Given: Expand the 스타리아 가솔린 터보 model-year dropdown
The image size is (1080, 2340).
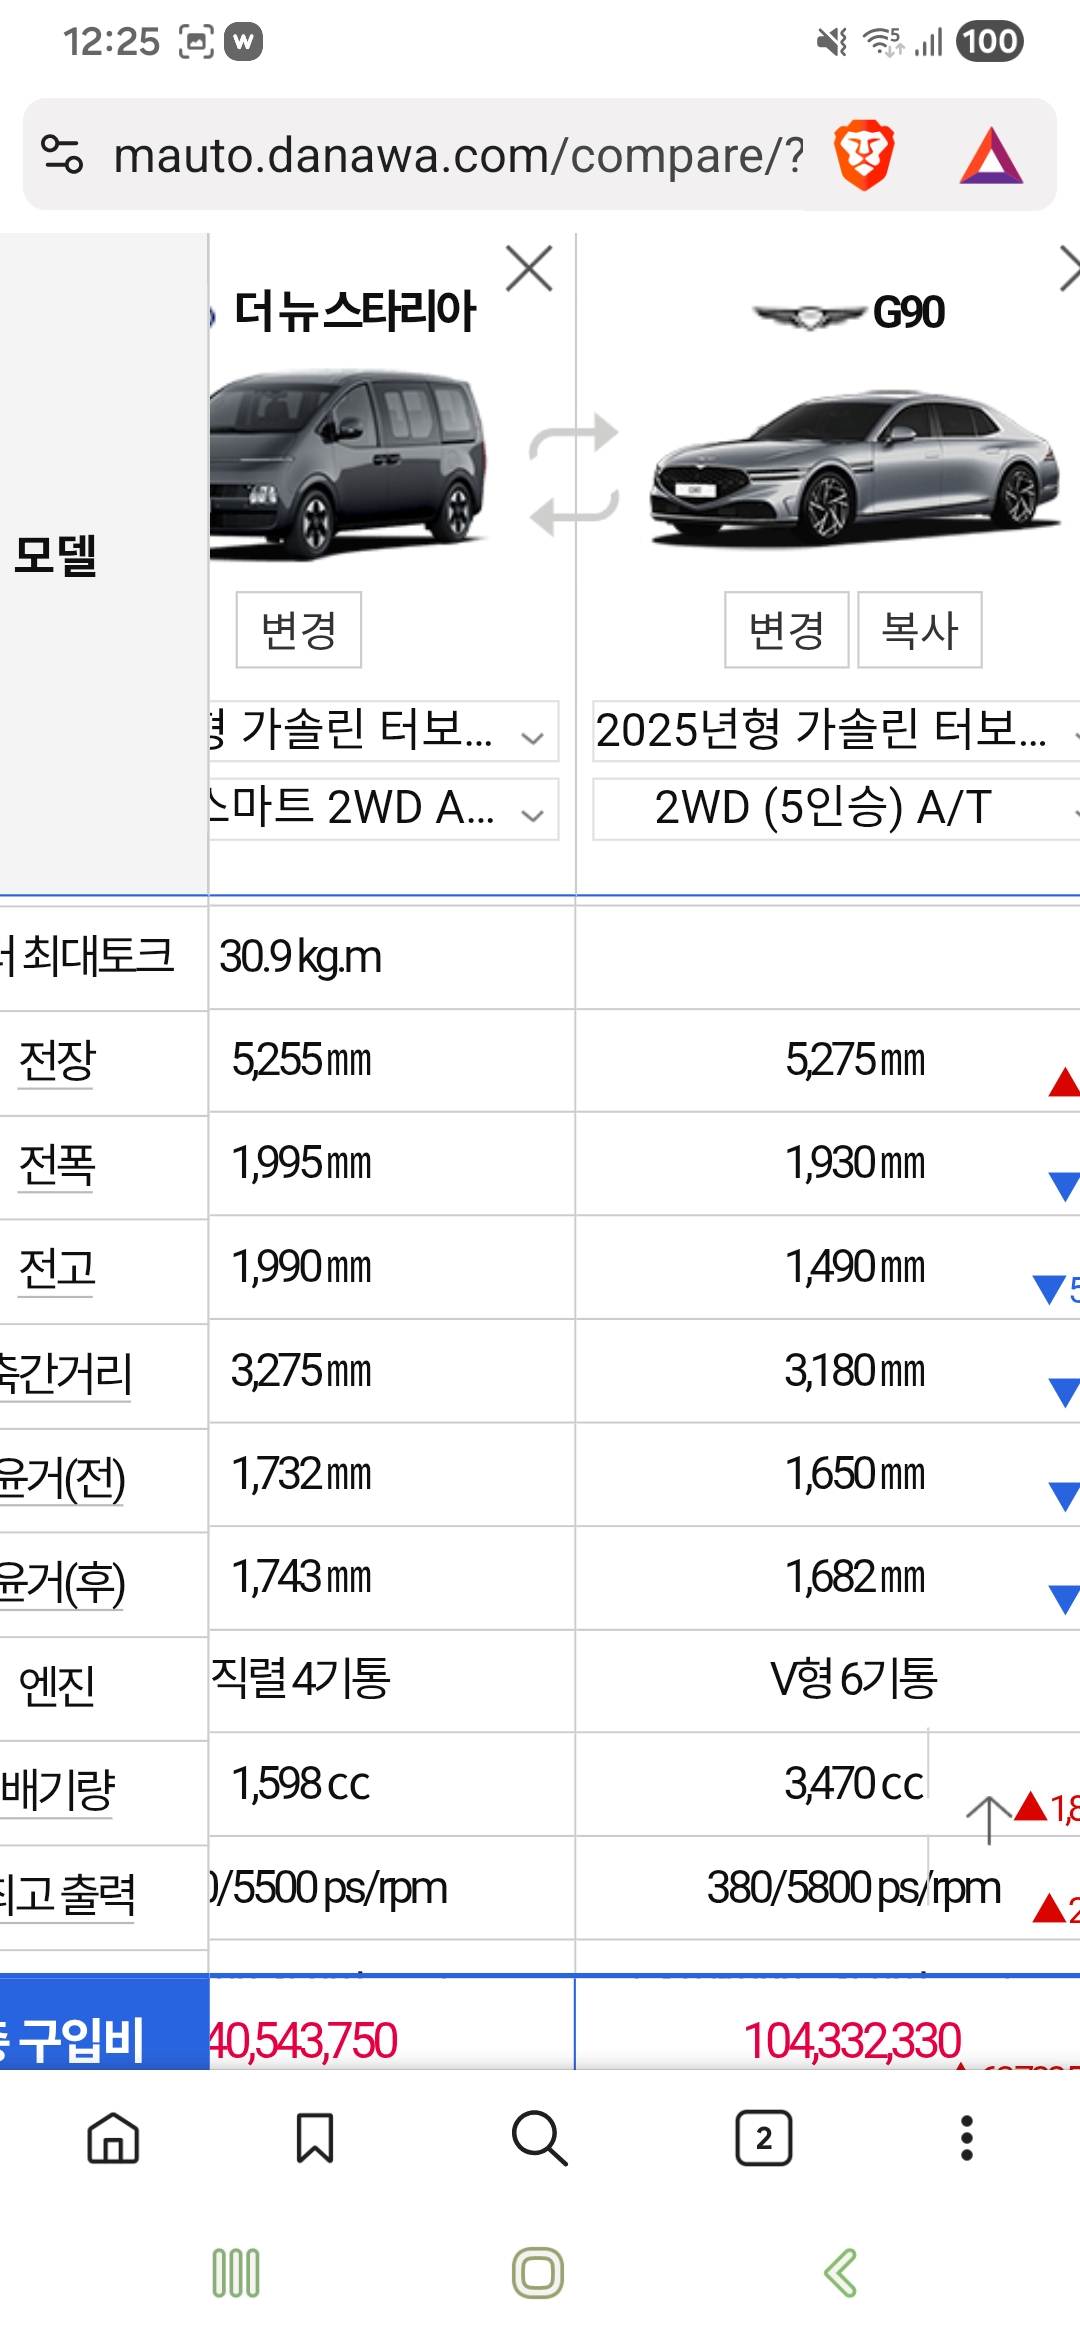Looking at the screenshot, I should [383, 731].
